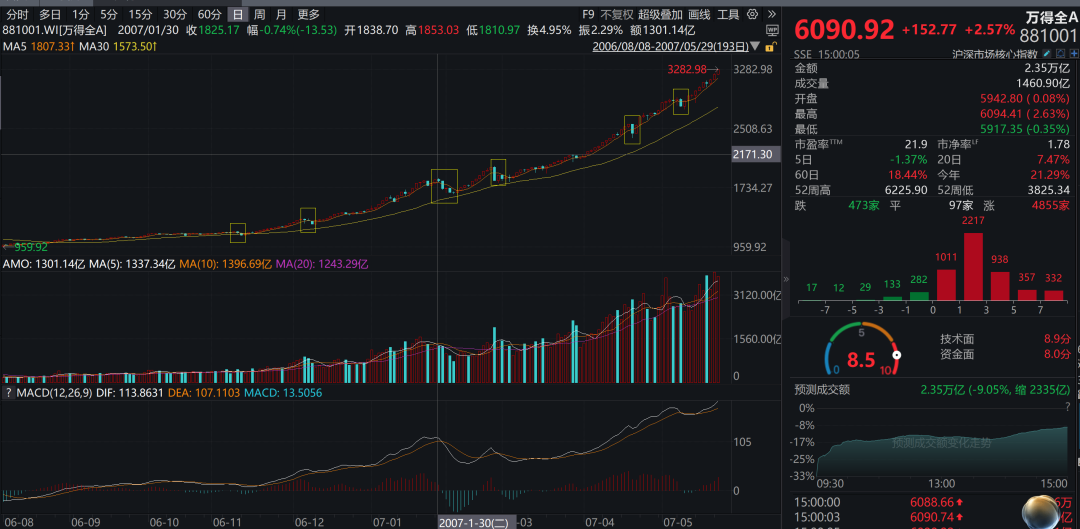The height and width of the screenshot is (529, 1080).
Task: Open the 工具 tools menu
Action: click(728, 14)
